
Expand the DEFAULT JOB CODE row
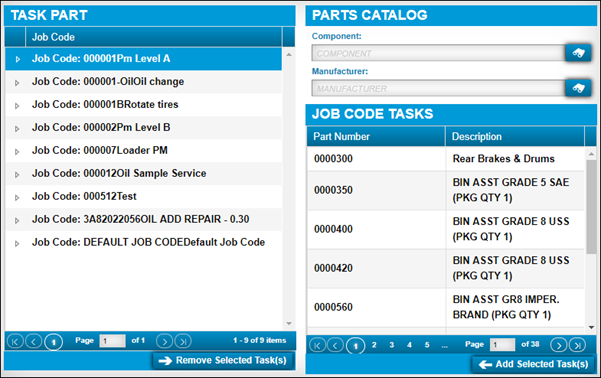pyautogui.click(x=17, y=244)
